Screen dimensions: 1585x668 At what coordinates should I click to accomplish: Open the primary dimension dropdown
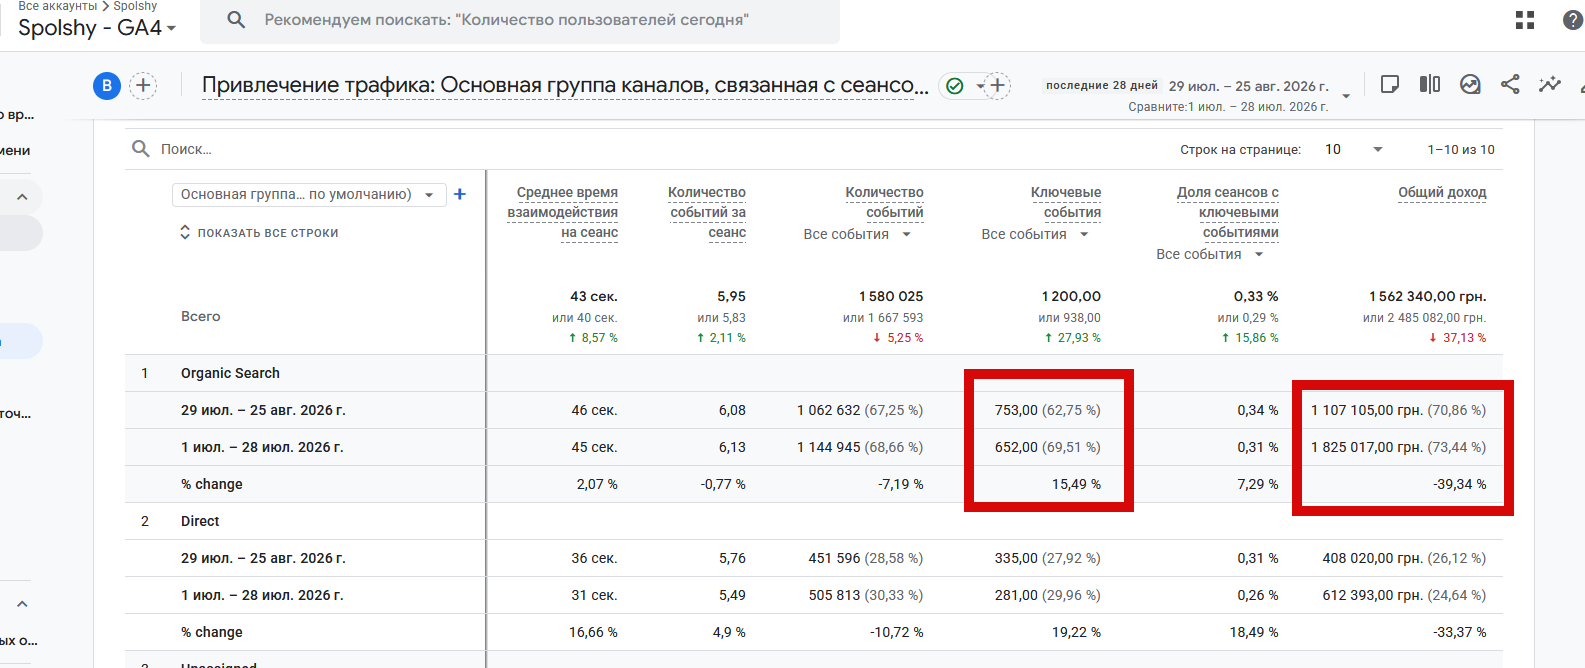[x=308, y=194]
